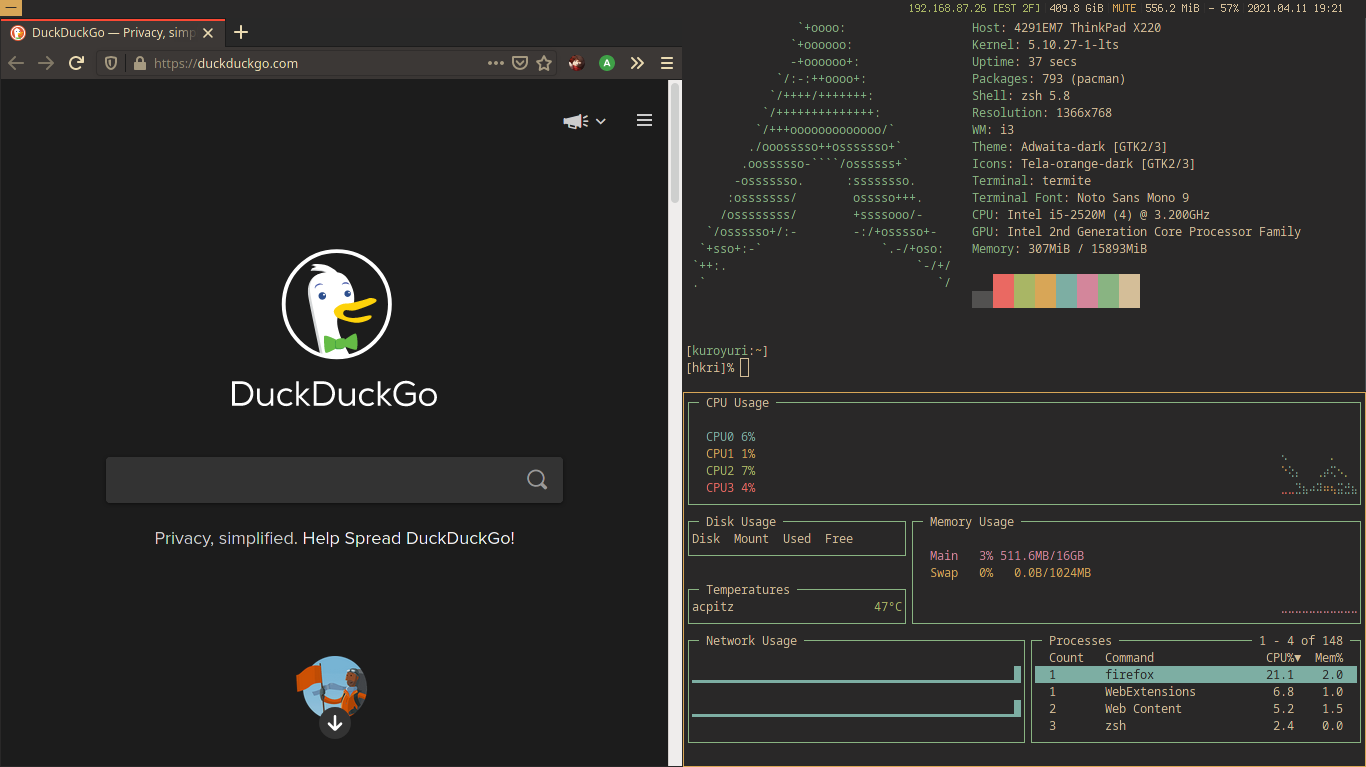Go back in Firefox history
The width and height of the screenshot is (1366, 767).
point(16,63)
